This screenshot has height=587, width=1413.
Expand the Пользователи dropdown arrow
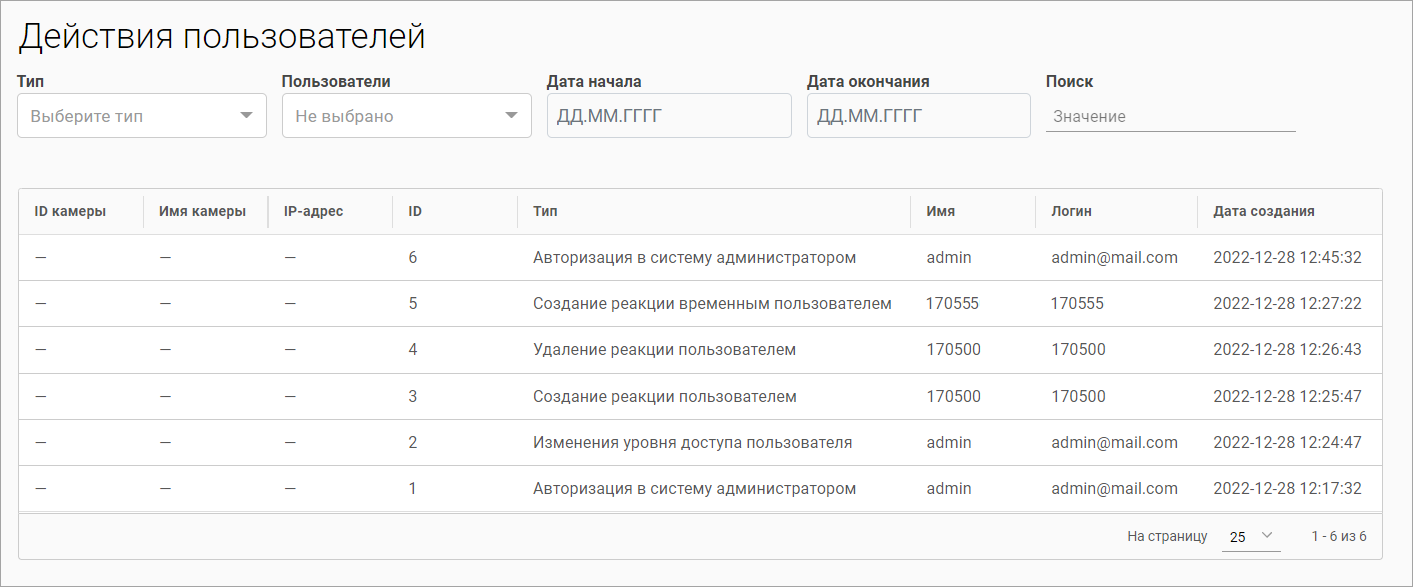point(511,116)
